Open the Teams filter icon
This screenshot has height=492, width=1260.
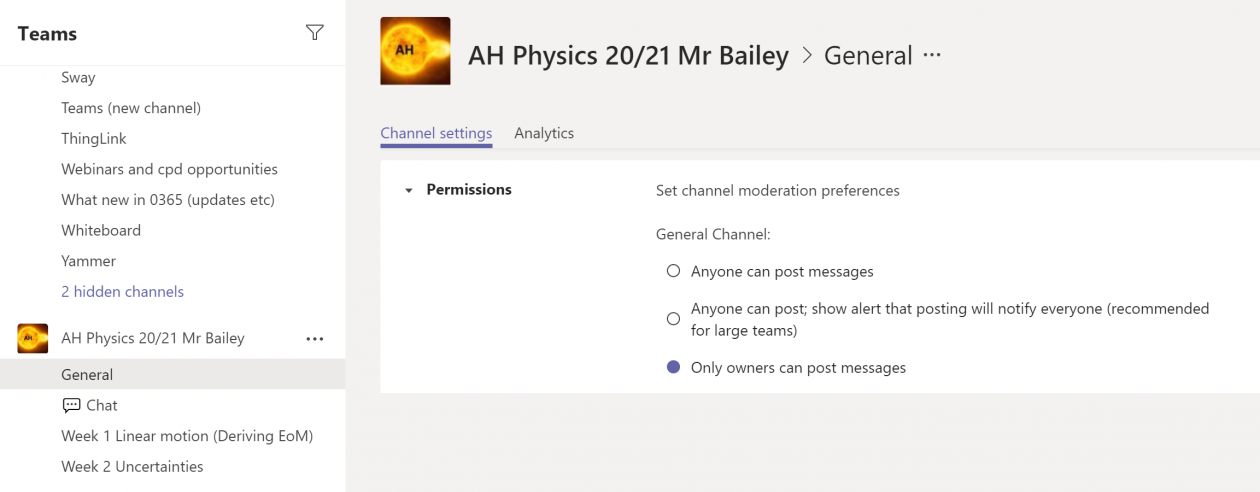click(x=314, y=33)
